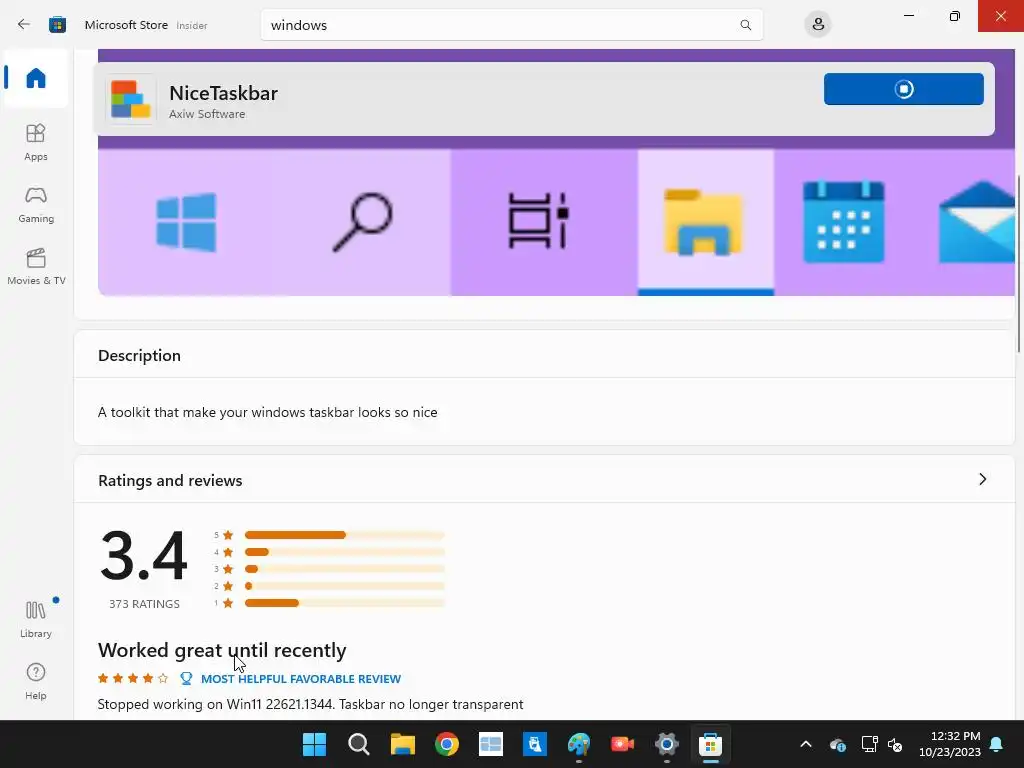1024x768 pixels.
Task: Select the 2-star rating bar
Action: pyautogui.click(x=344, y=586)
